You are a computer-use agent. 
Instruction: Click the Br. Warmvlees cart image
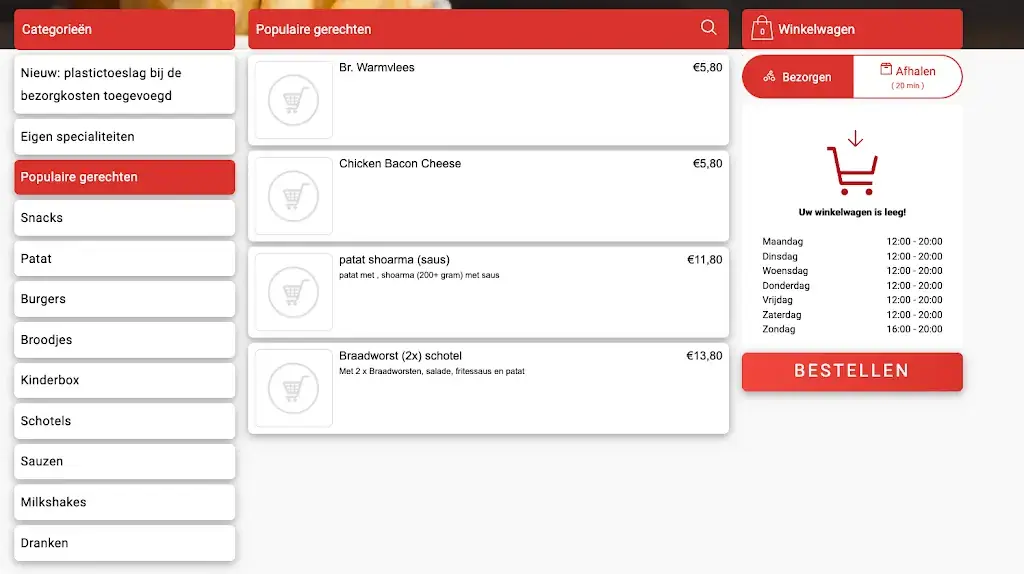[293, 100]
